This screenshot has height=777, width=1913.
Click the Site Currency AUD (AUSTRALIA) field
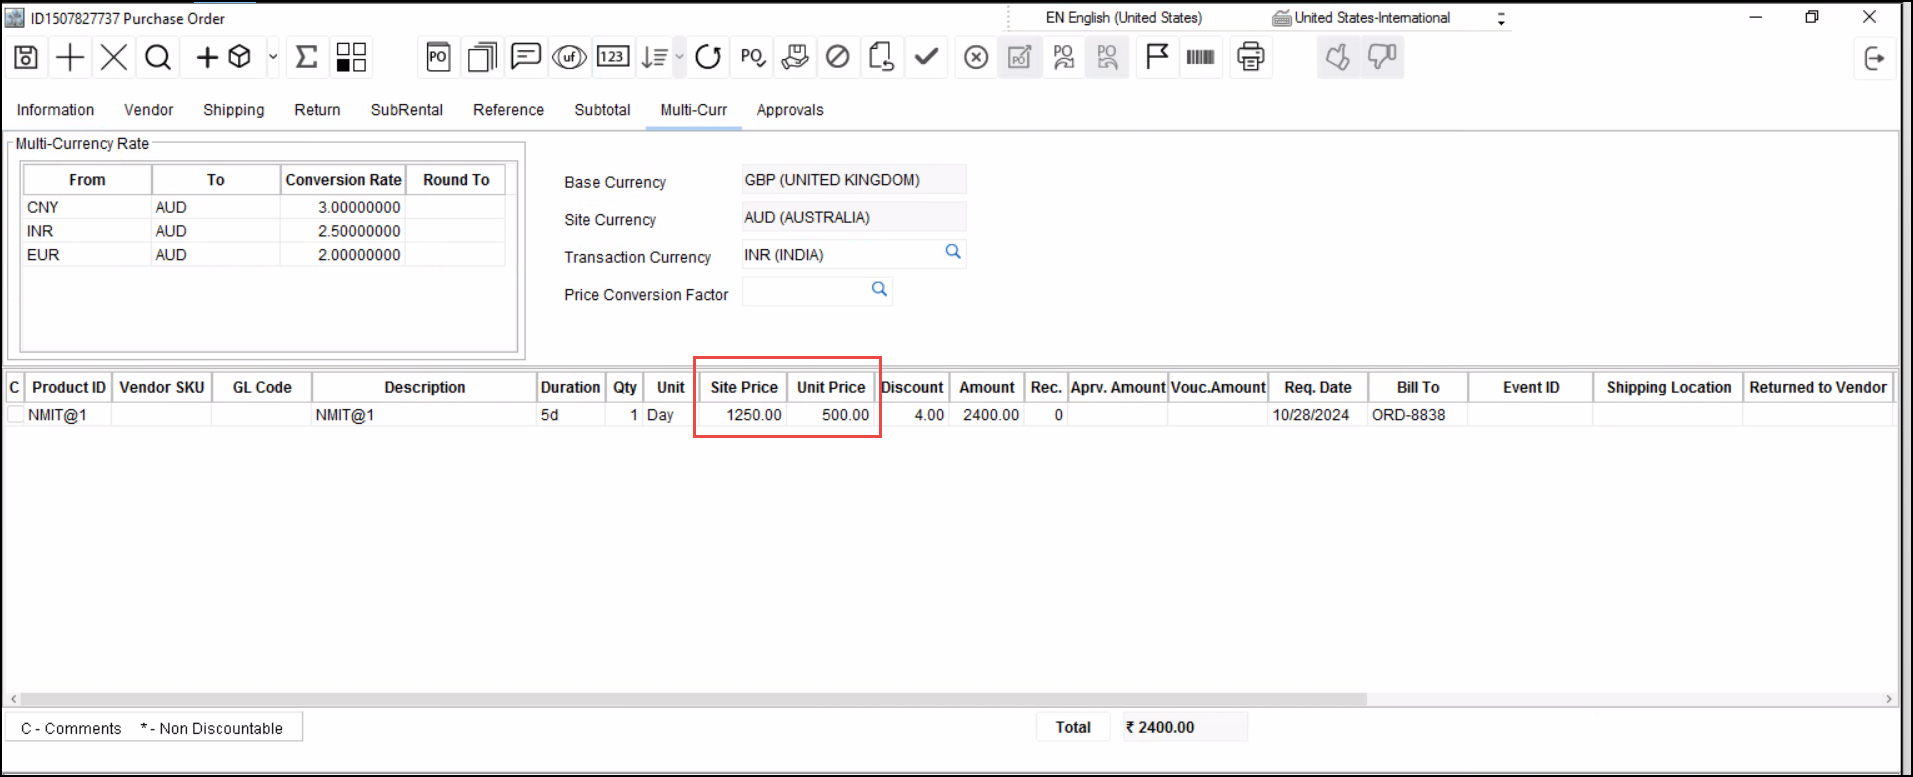point(854,217)
